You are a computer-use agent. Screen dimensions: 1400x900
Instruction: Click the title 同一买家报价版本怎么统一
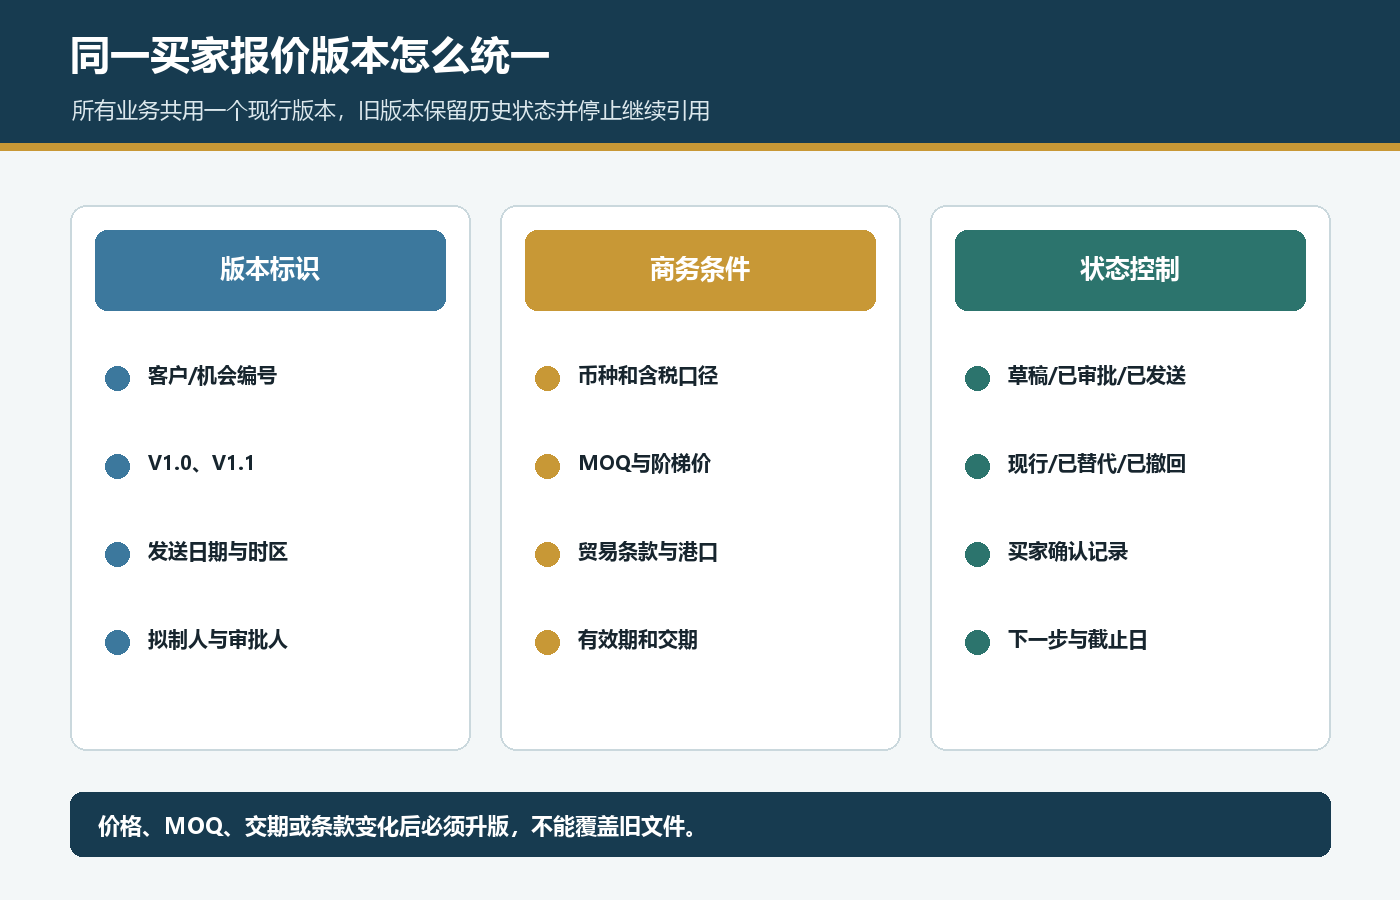310,56
